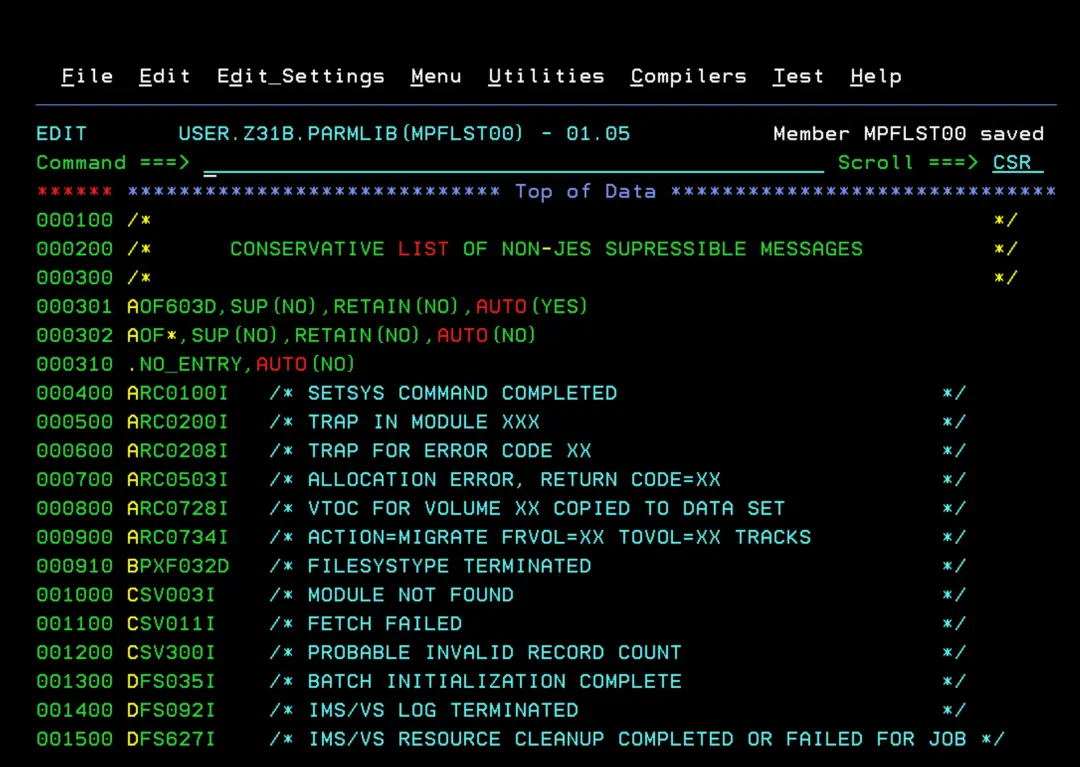Screen dimensions: 1080x767
Task: Click message ID CSV011I
Action: (x=172, y=624)
